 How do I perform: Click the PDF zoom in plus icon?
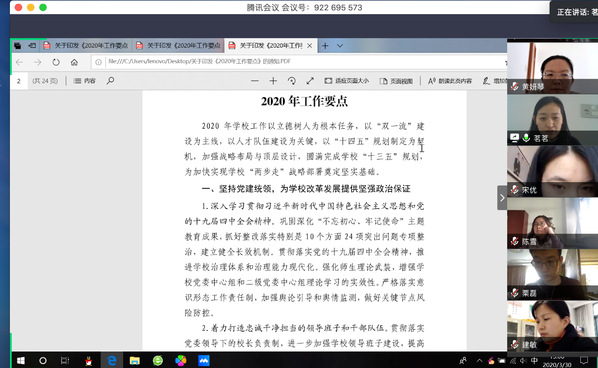click(273, 81)
